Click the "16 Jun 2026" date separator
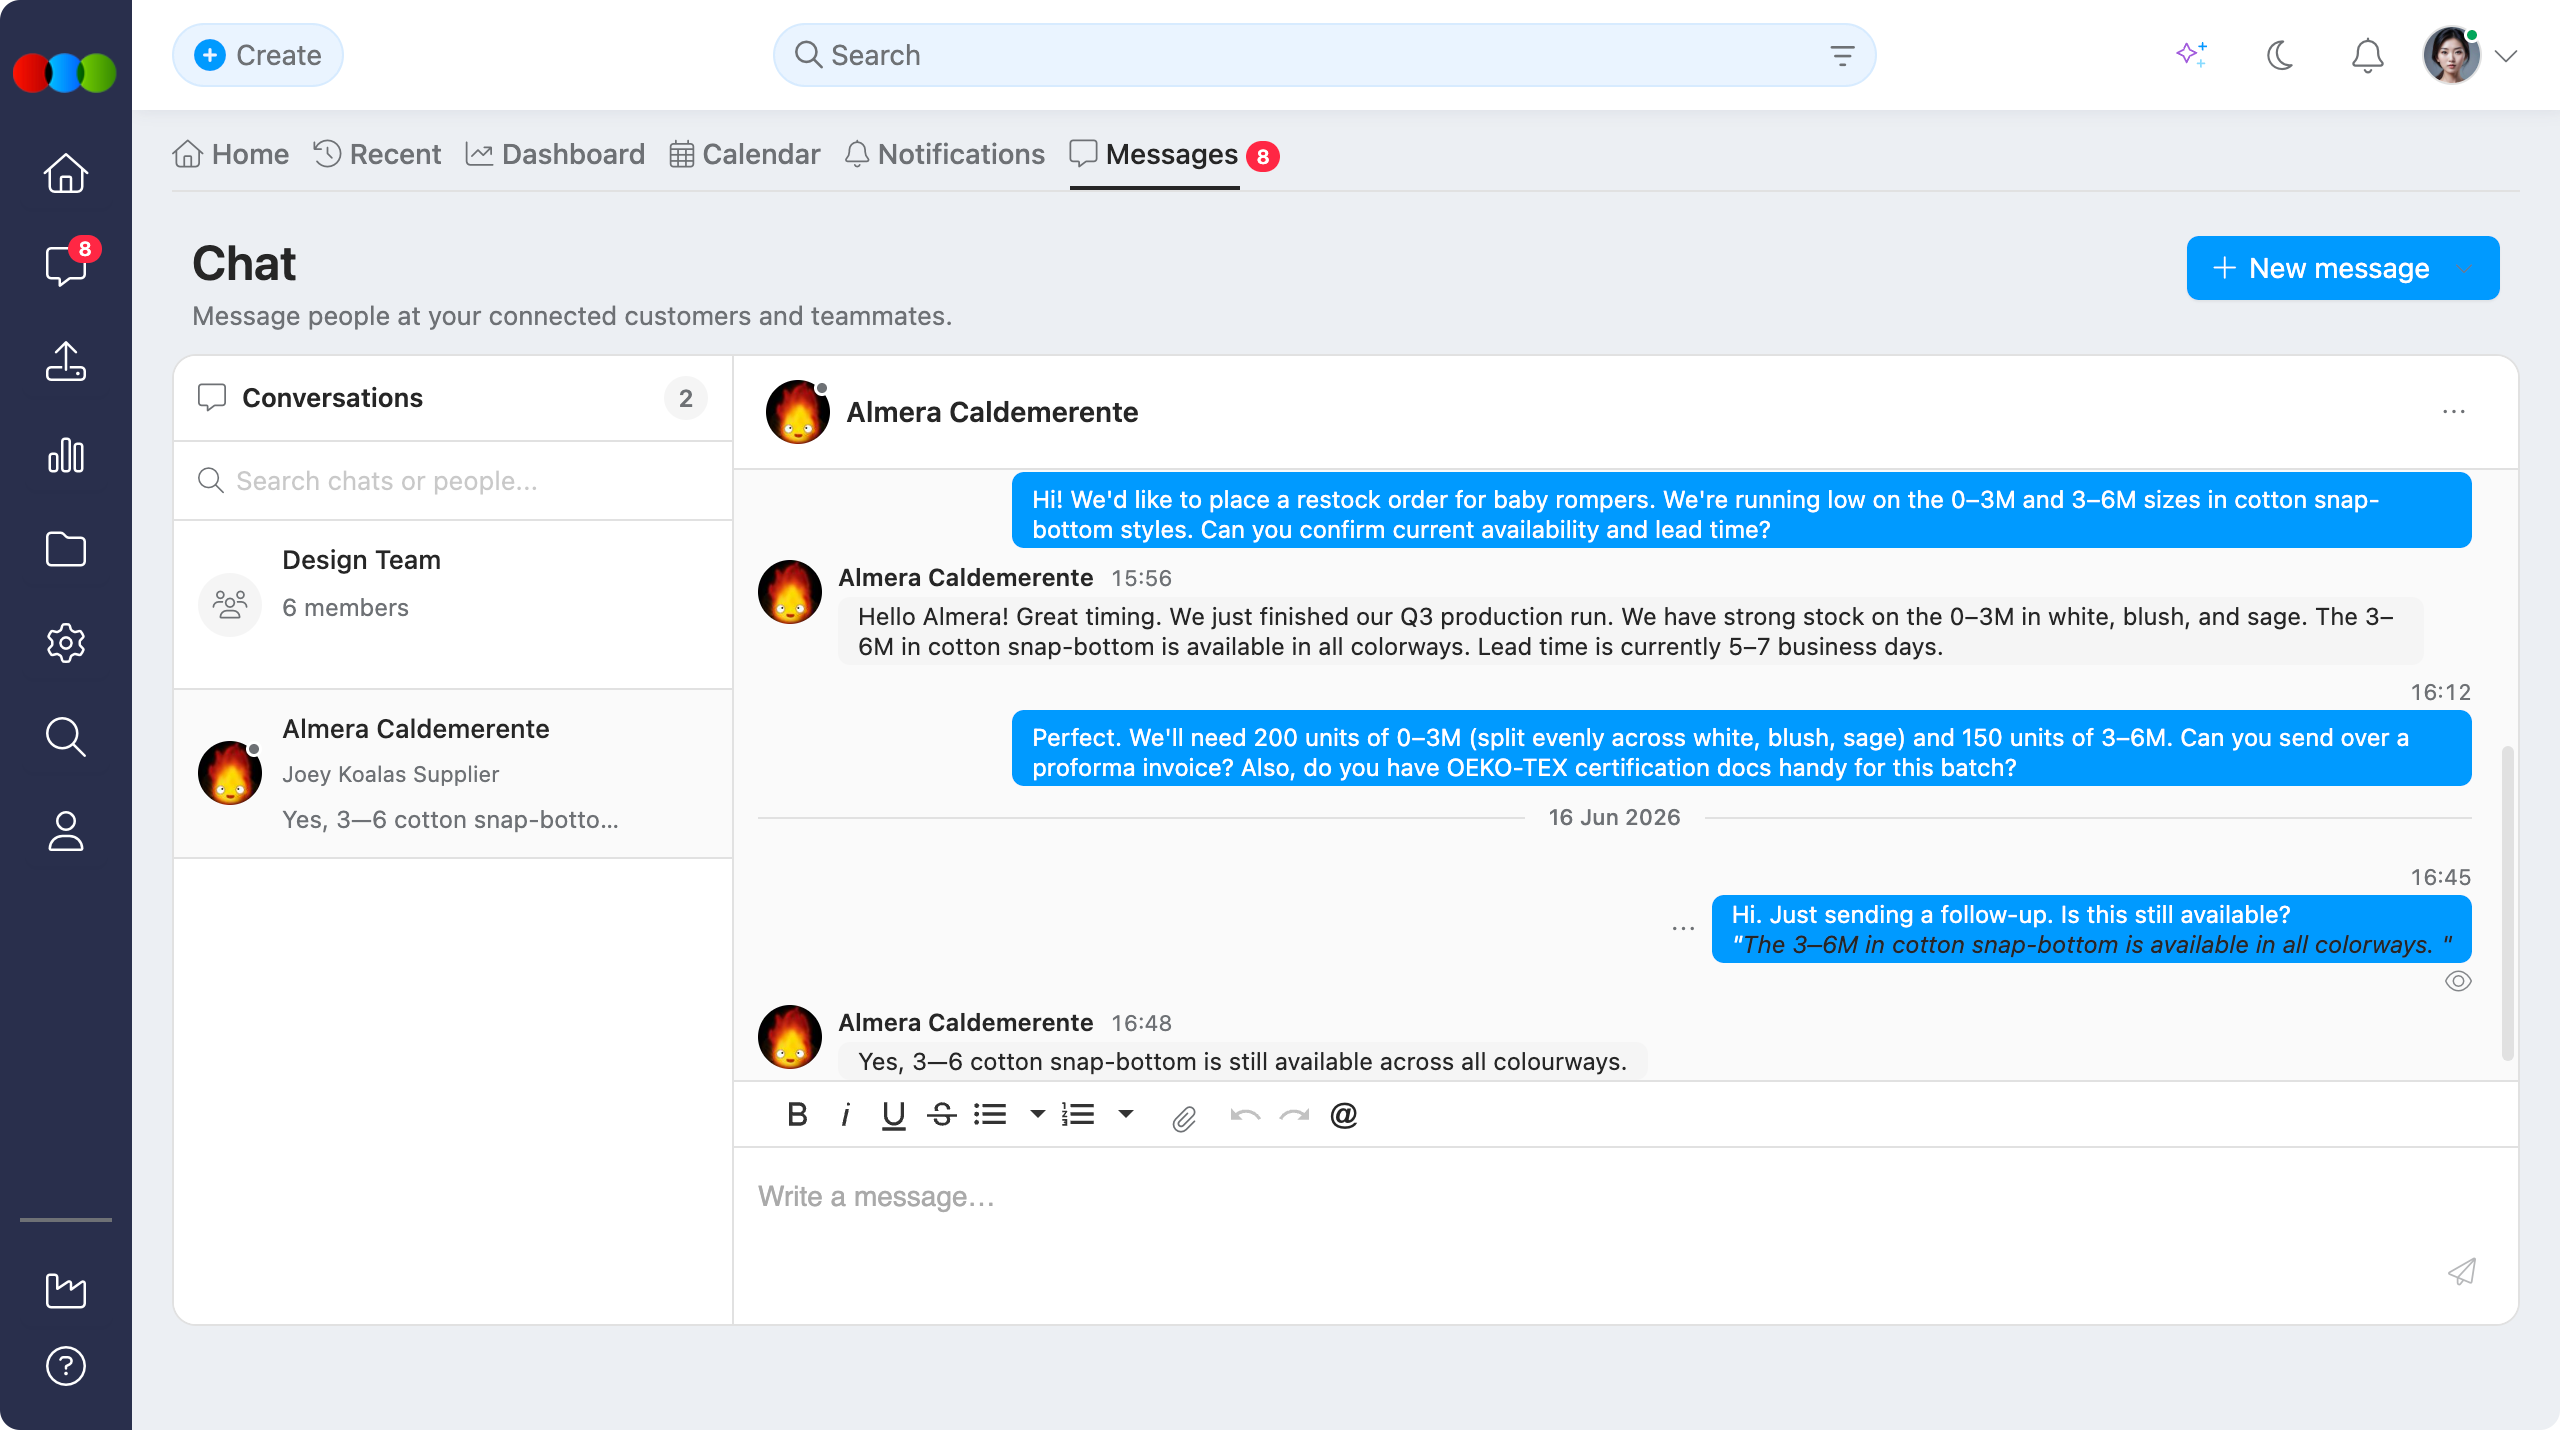This screenshot has height=1430, width=2560. (x=1614, y=817)
